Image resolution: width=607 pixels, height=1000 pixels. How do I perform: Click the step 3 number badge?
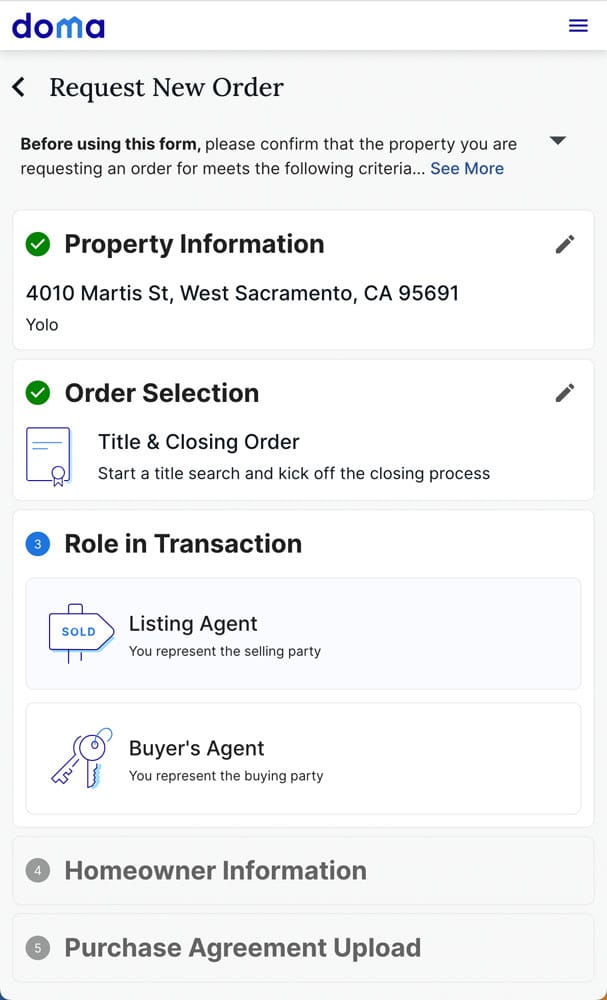38,544
